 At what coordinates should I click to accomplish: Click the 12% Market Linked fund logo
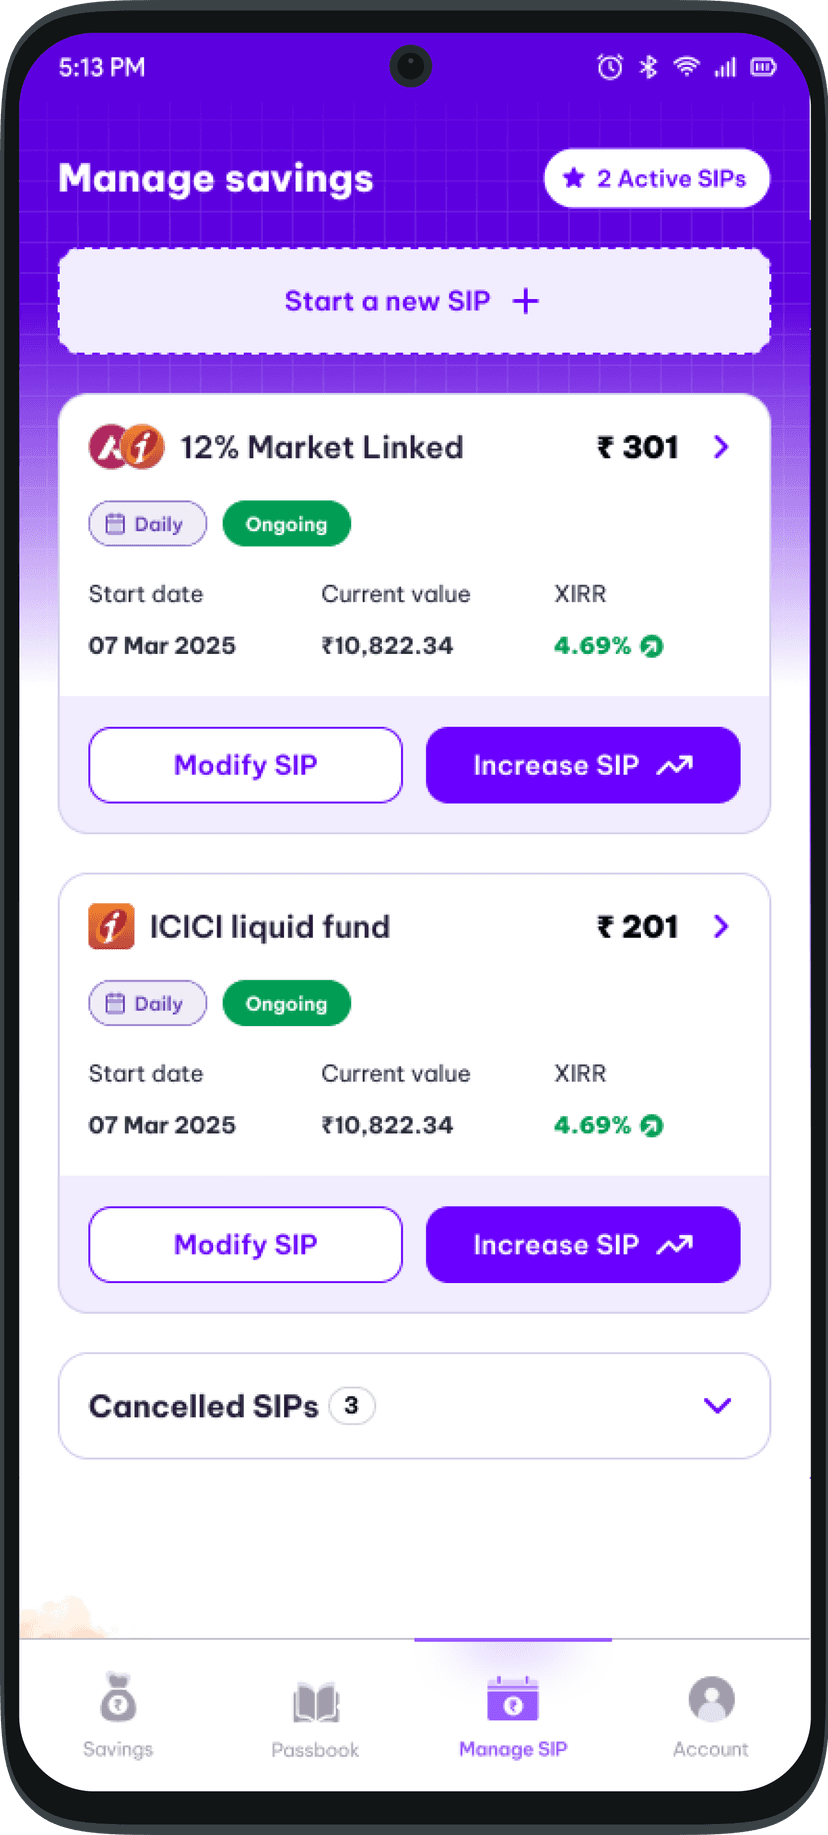point(126,447)
